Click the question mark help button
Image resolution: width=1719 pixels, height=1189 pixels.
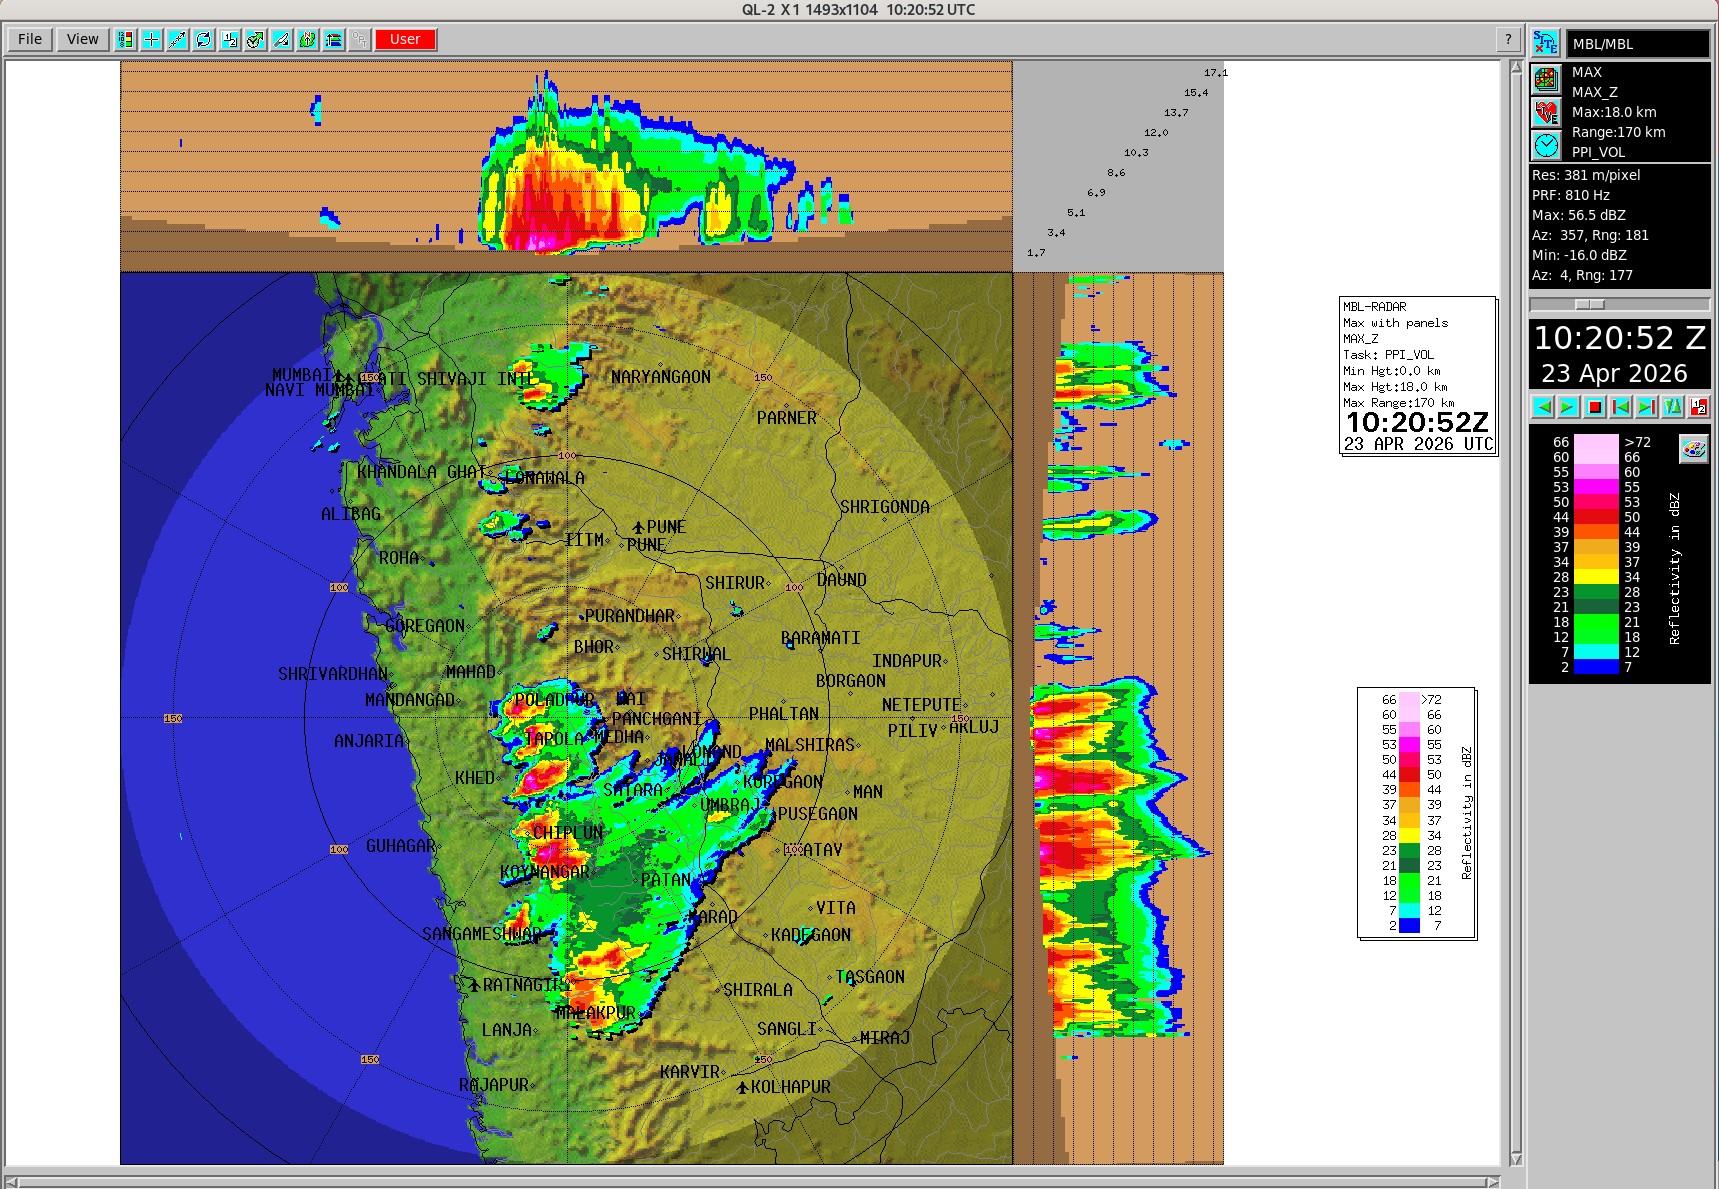[1508, 39]
